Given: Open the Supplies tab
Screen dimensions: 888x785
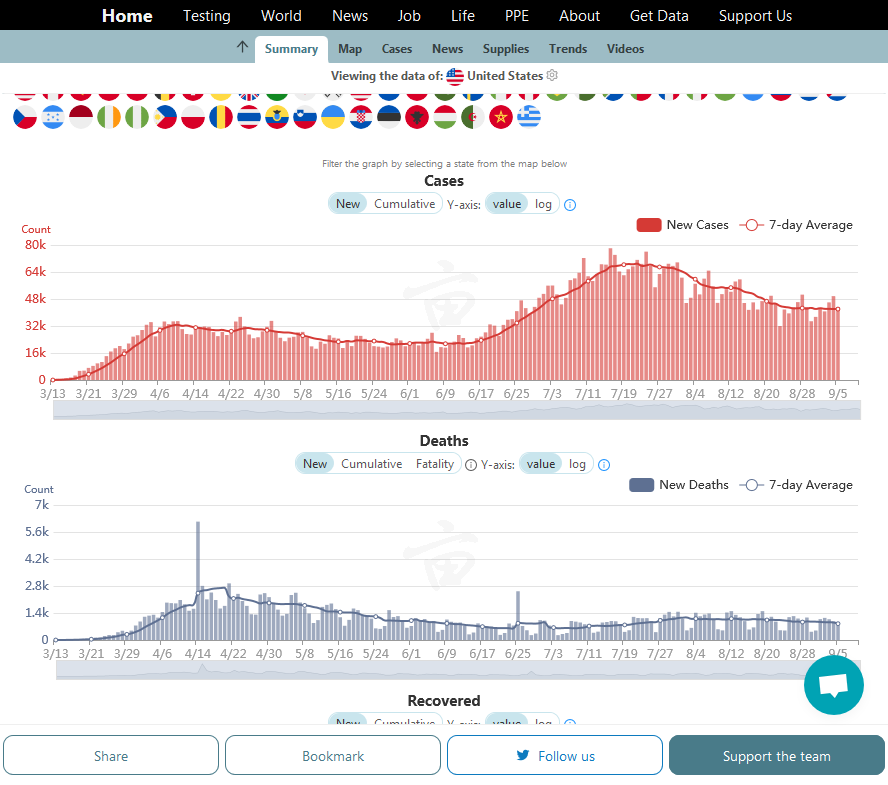Looking at the screenshot, I should click(506, 49).
